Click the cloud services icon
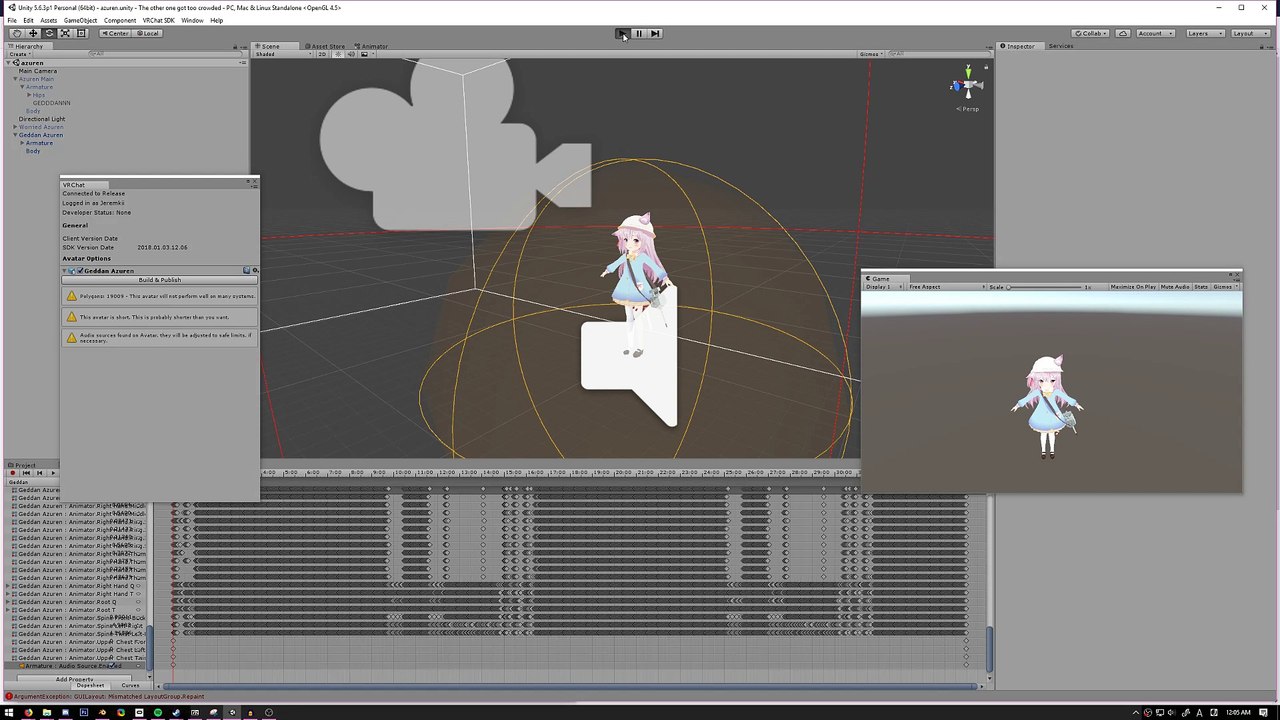Viewport: 1280px width, 720px height. click(1123, 33)
